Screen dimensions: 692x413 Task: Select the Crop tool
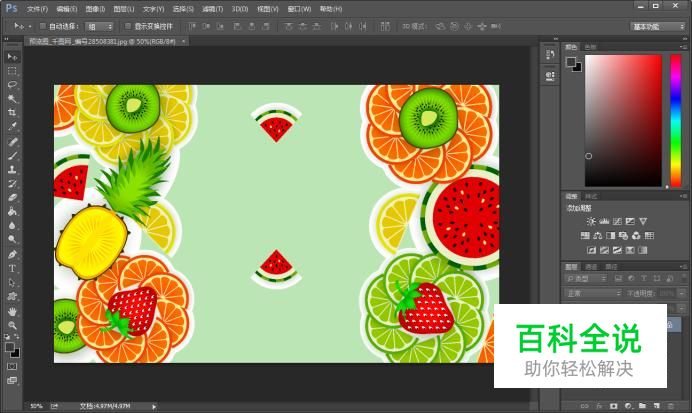click(12, 112)
